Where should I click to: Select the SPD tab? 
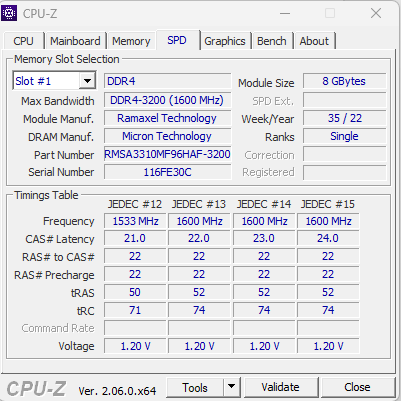pyautogui.click(x=177, y=40)
